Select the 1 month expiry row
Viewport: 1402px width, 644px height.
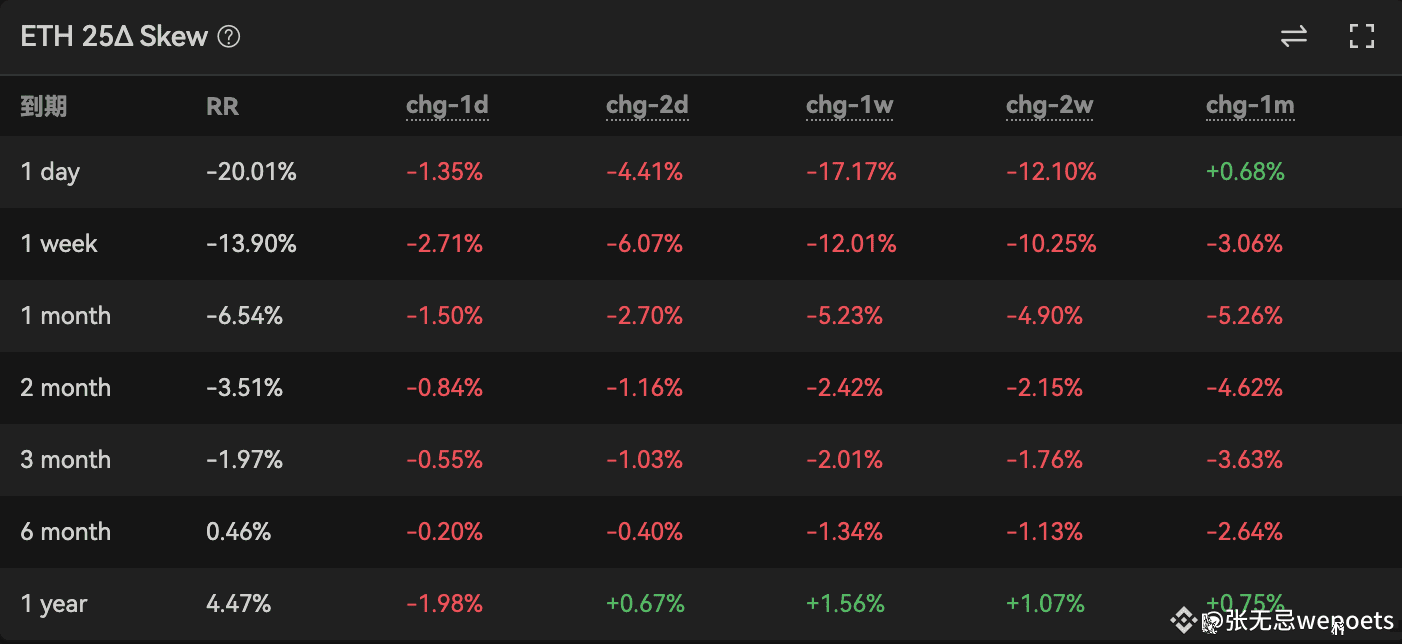[65, 316]
